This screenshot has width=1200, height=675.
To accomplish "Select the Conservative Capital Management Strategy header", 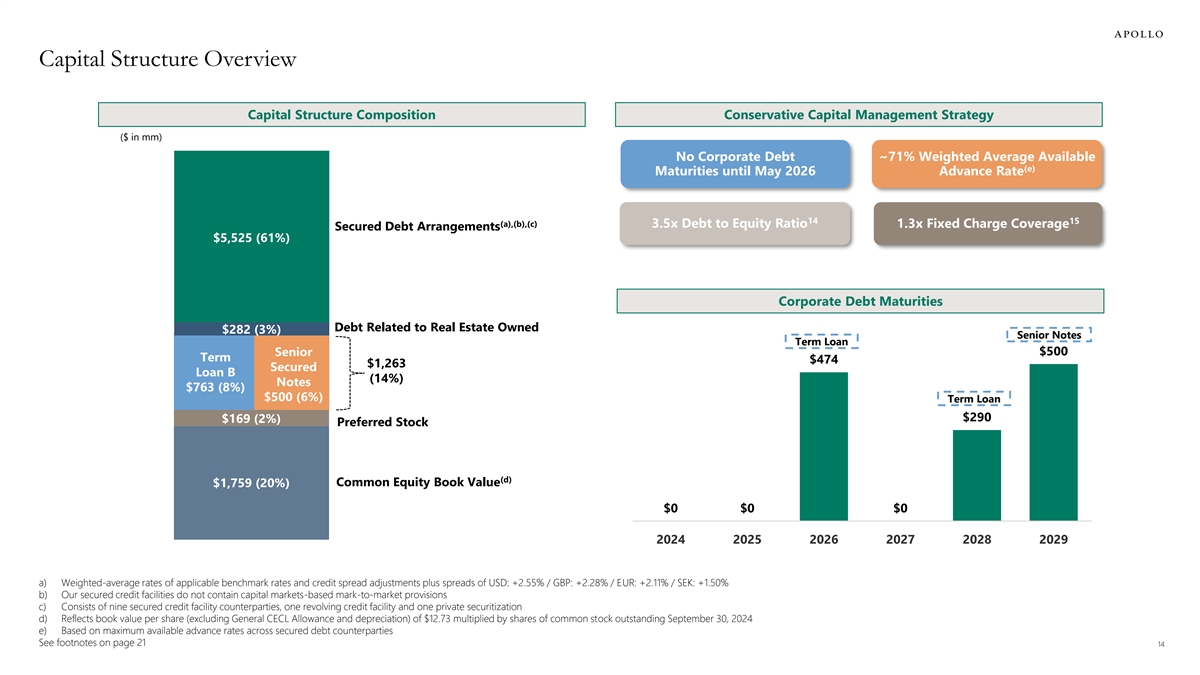I will click(858, 115).
